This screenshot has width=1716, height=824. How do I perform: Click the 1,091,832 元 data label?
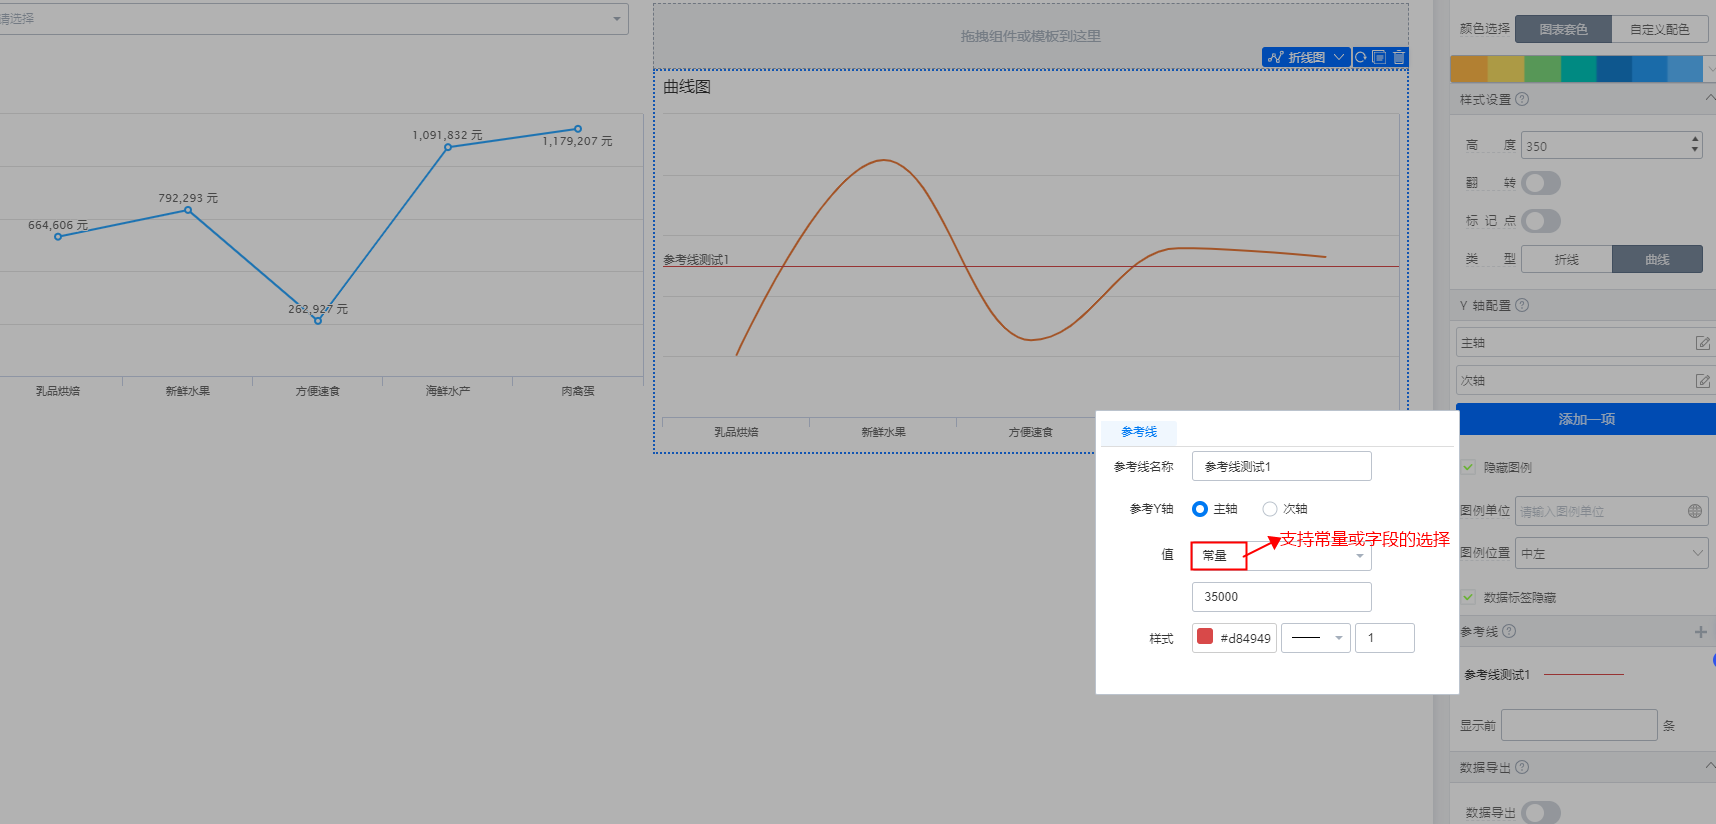[x=447, y=135]
